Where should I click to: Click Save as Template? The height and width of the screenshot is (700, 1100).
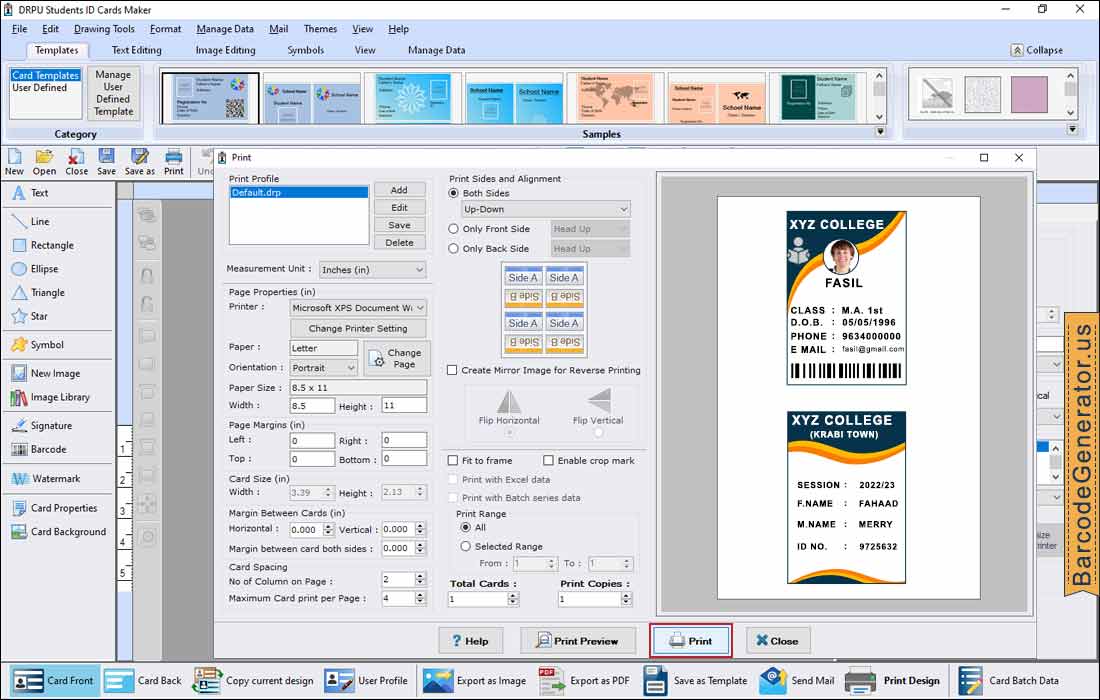[x=695, y=680]
